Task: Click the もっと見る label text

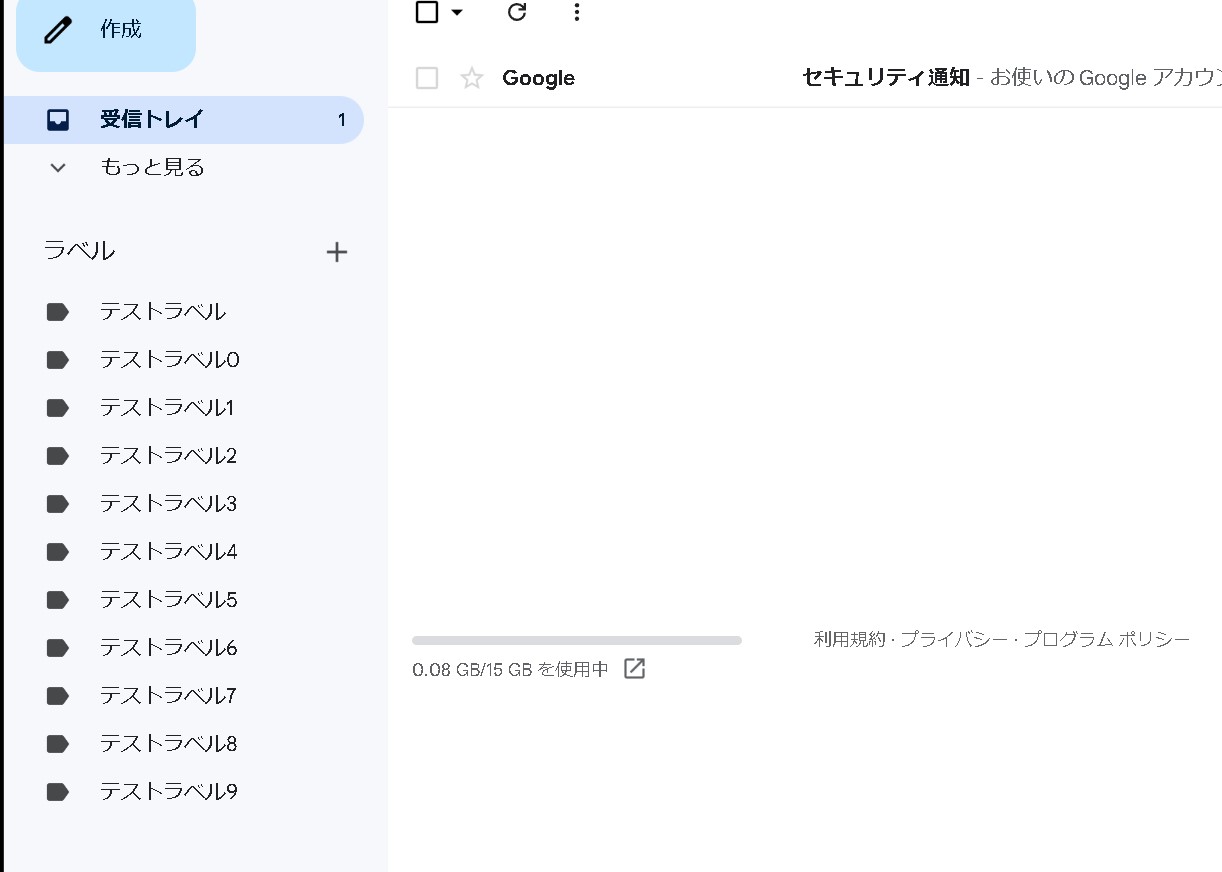Action: click(152, 167)
